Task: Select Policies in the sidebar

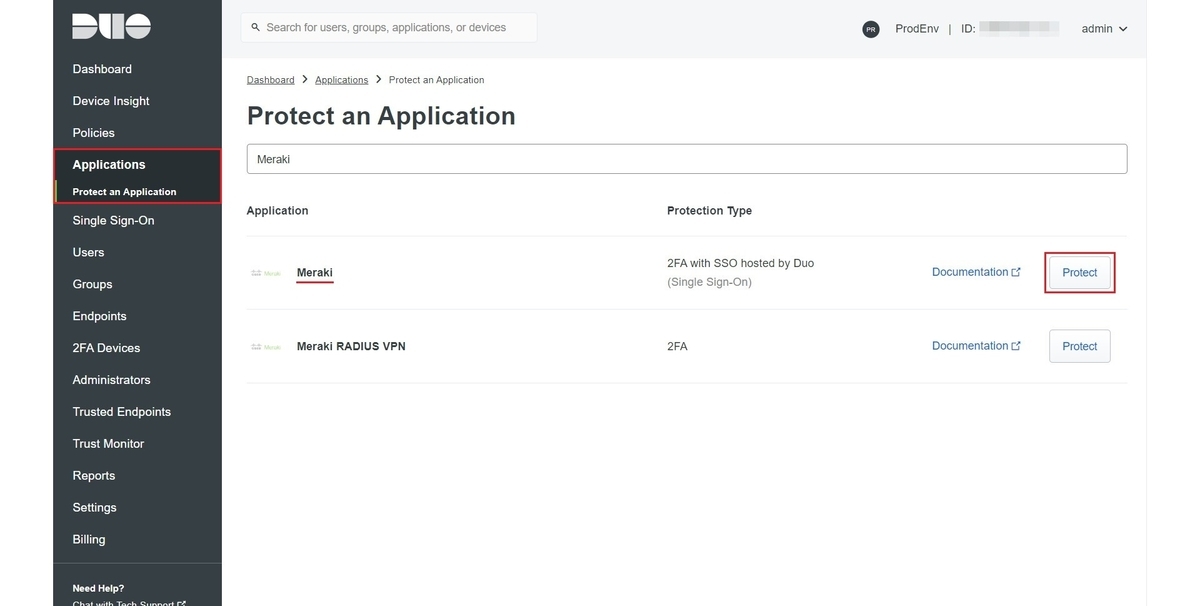Action: pyautogui.click(x=93, y=133)
